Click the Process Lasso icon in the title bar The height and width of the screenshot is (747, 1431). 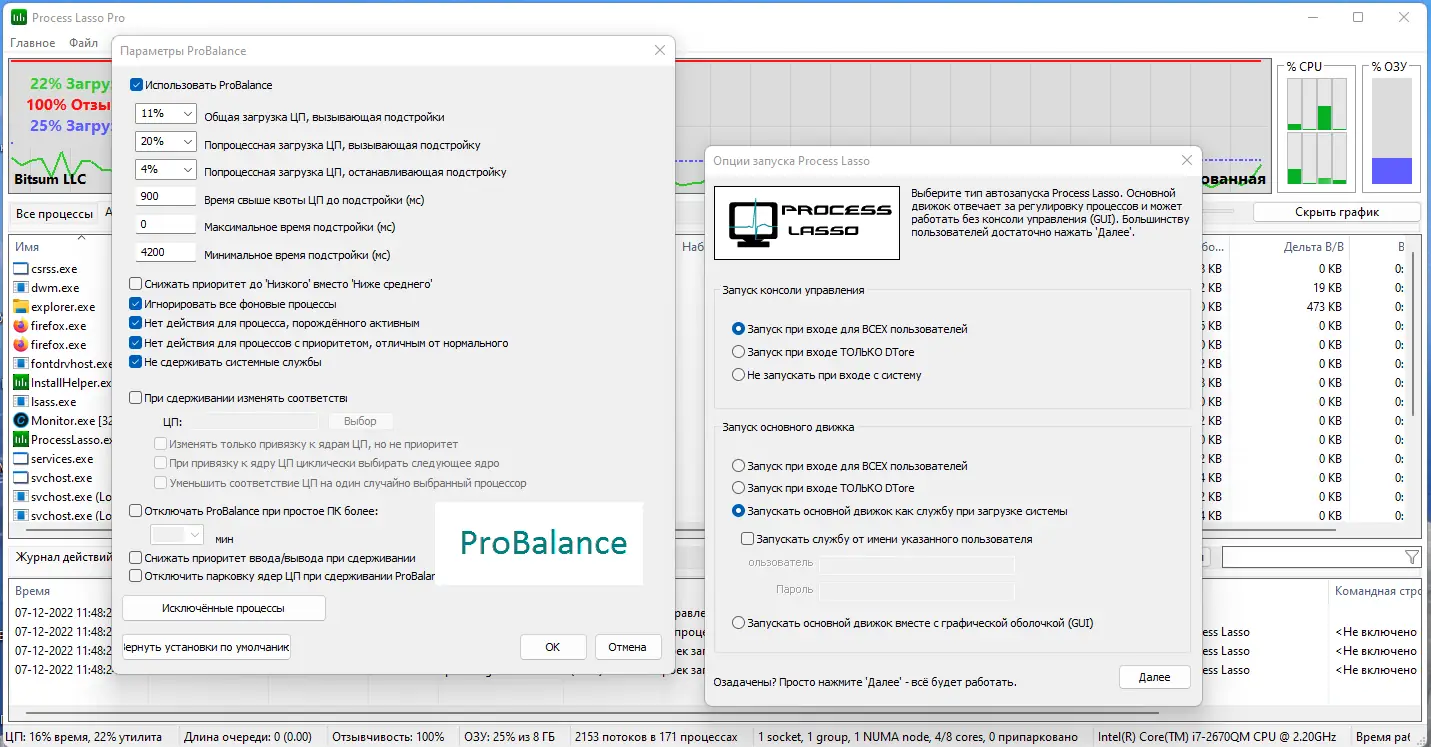[x=18, y=17]
